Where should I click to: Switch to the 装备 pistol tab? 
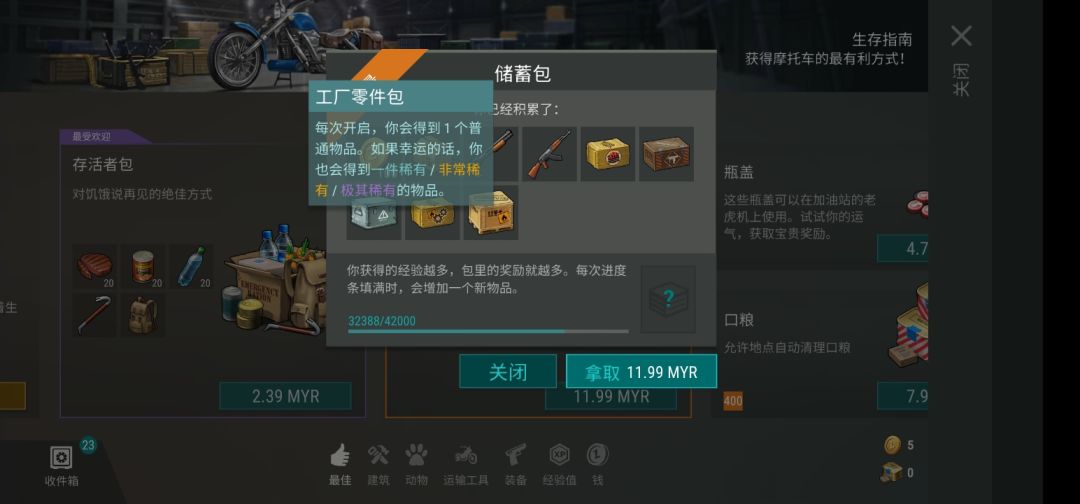coord(516,465)
